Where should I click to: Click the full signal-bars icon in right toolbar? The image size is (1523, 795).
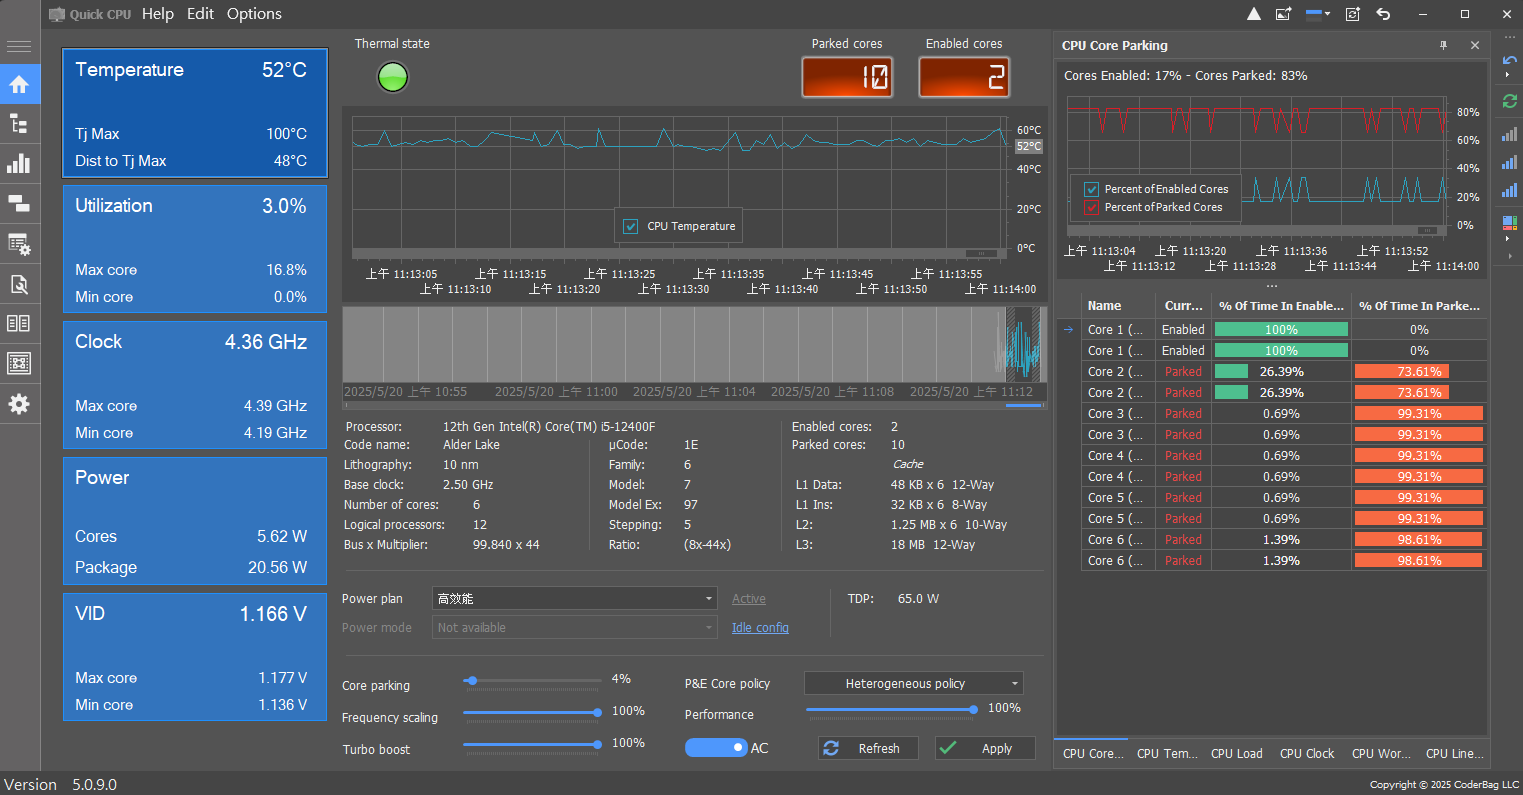point(1510,190)
